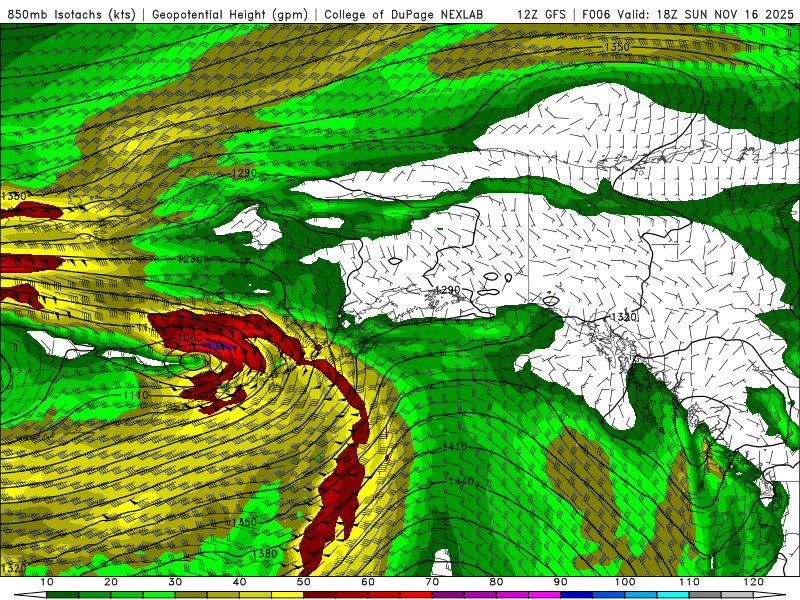Click the colorbar scale value 60
Screen dimensions: 800x600
click(368, 582)
